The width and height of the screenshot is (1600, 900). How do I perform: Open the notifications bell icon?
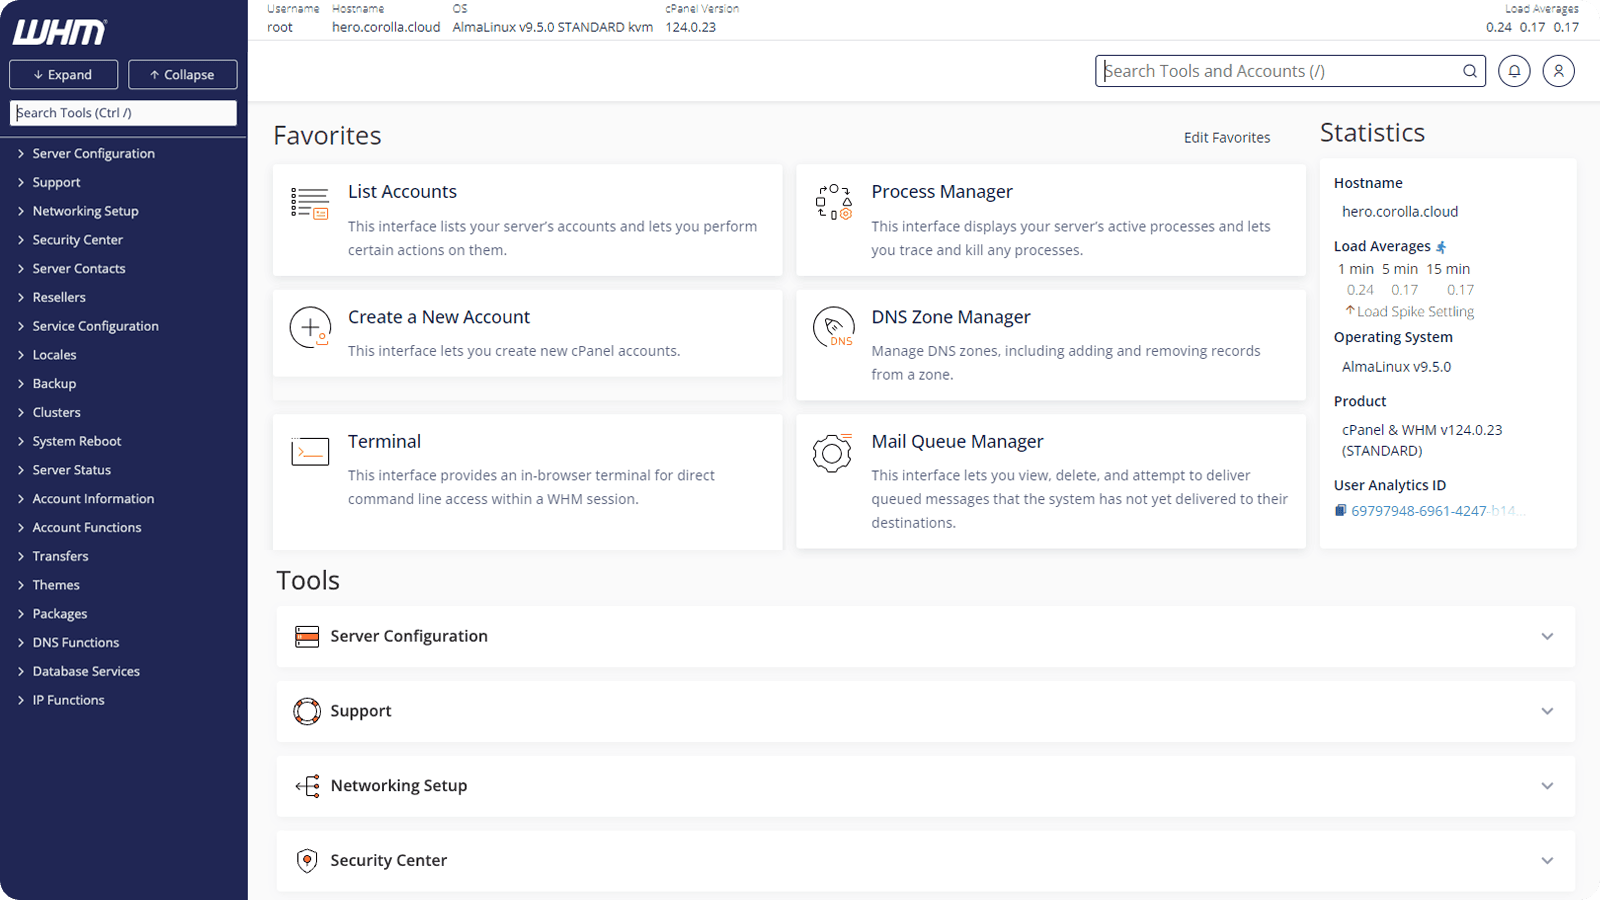click(1513, 71)
